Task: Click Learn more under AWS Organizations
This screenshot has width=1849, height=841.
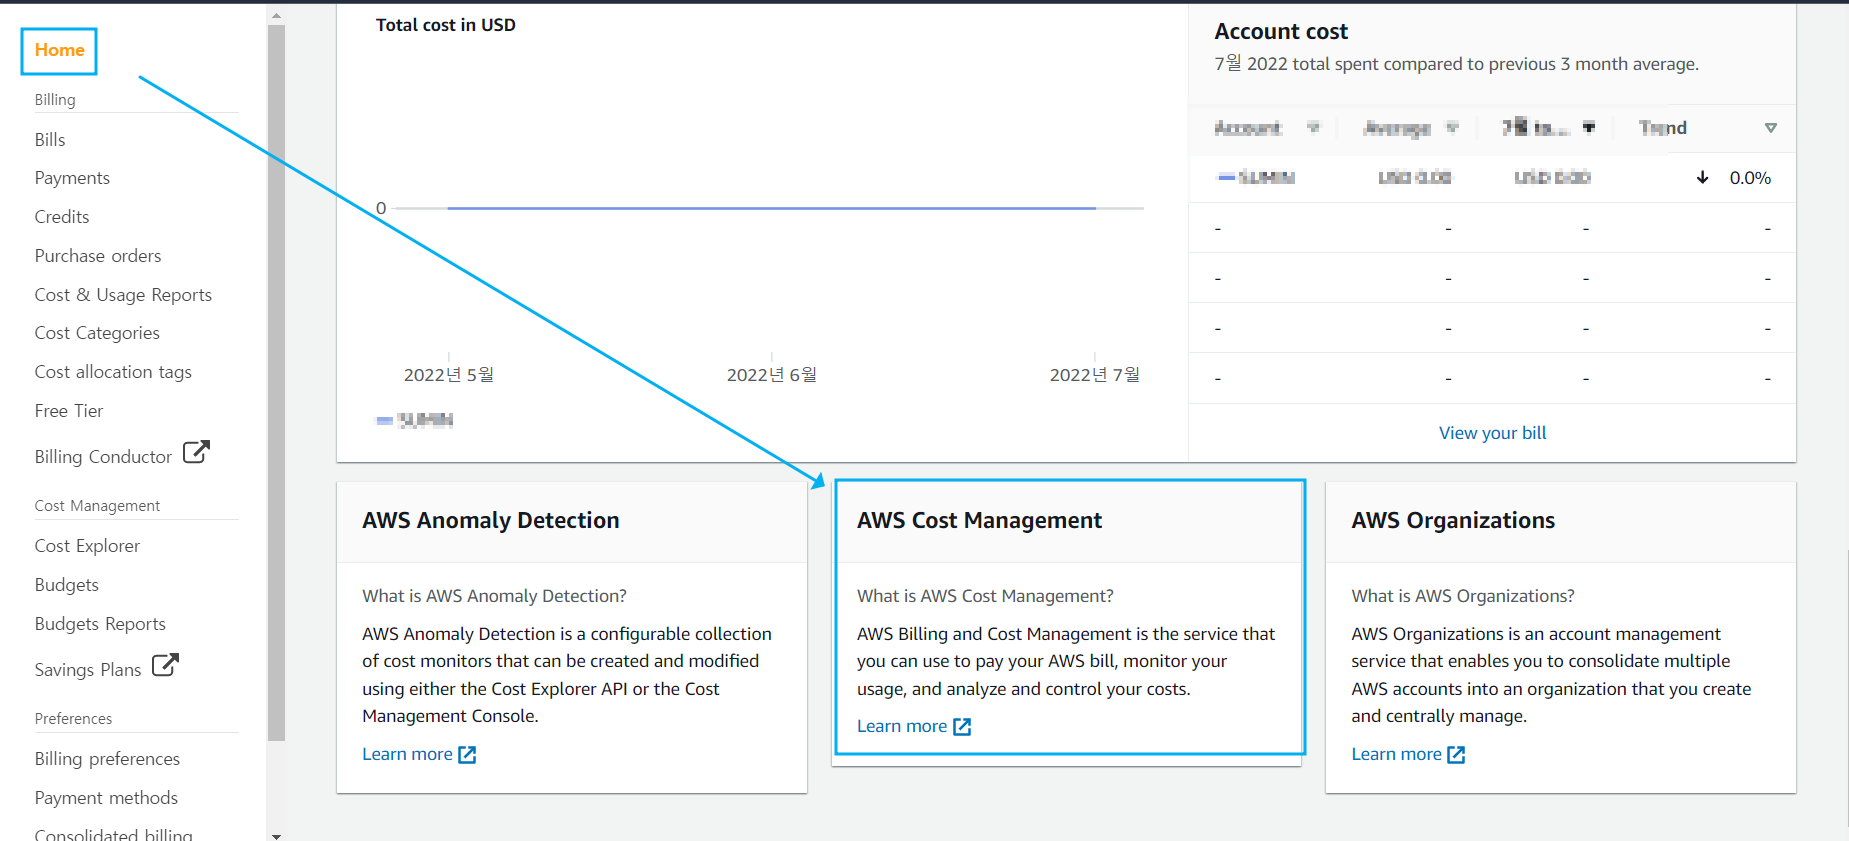Action: 1396,754
